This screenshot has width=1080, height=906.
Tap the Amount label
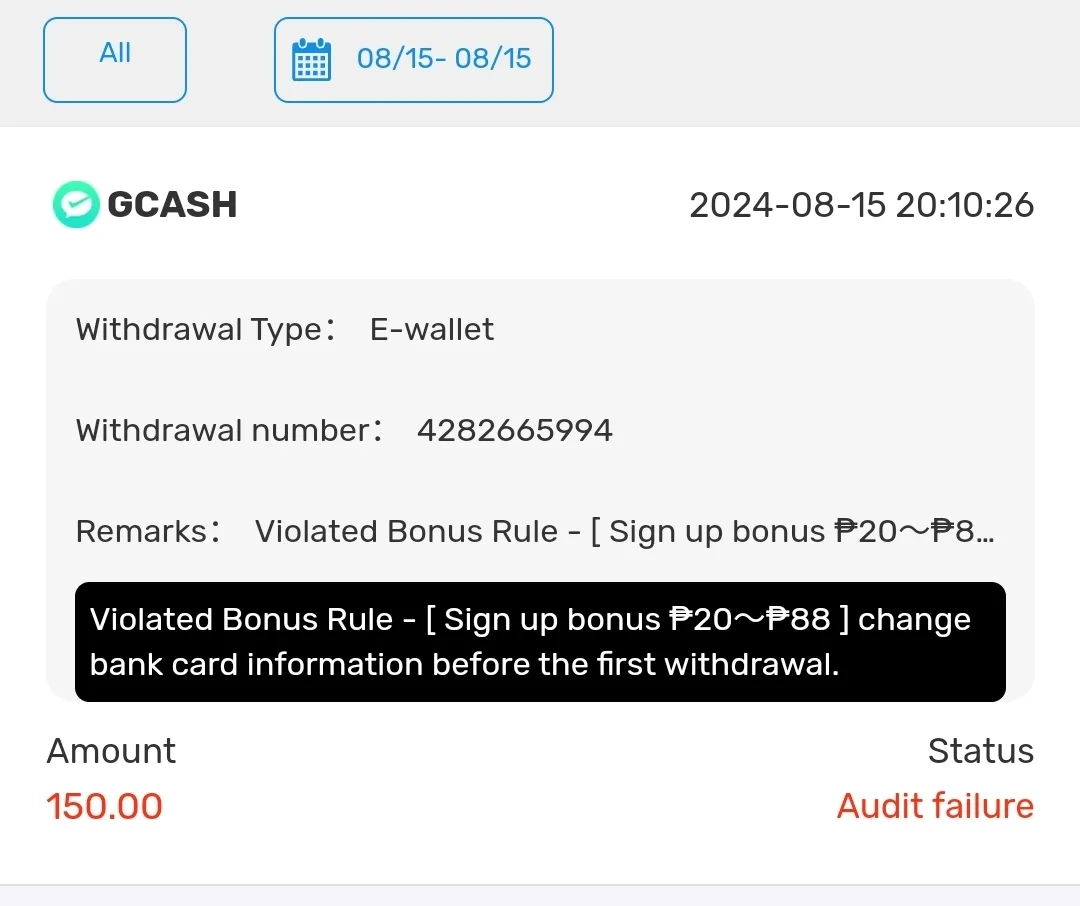click(x=111, y=751)
